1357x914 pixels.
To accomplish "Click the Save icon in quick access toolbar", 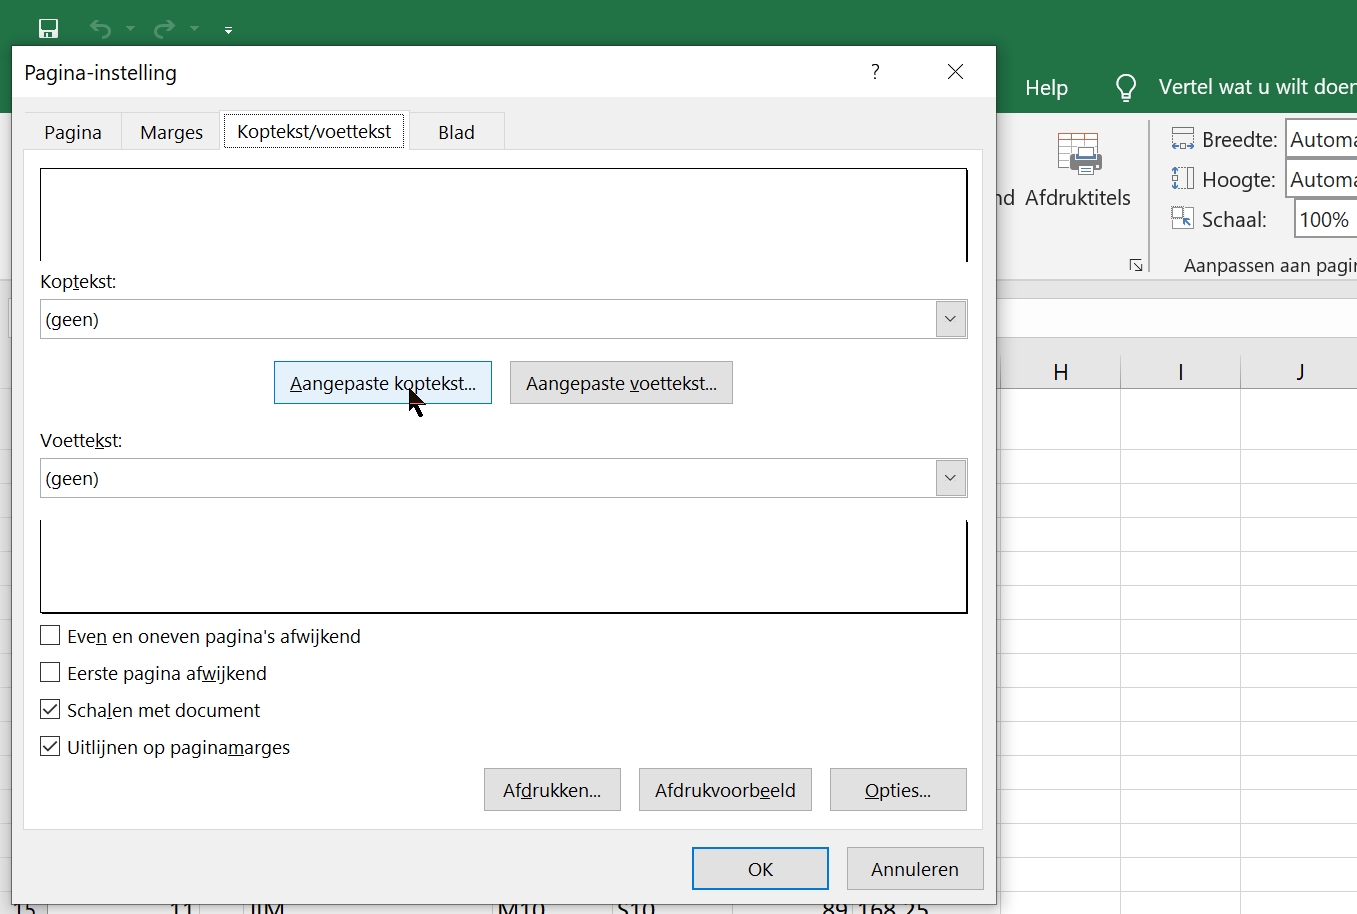I will click(x=48, y=29).
